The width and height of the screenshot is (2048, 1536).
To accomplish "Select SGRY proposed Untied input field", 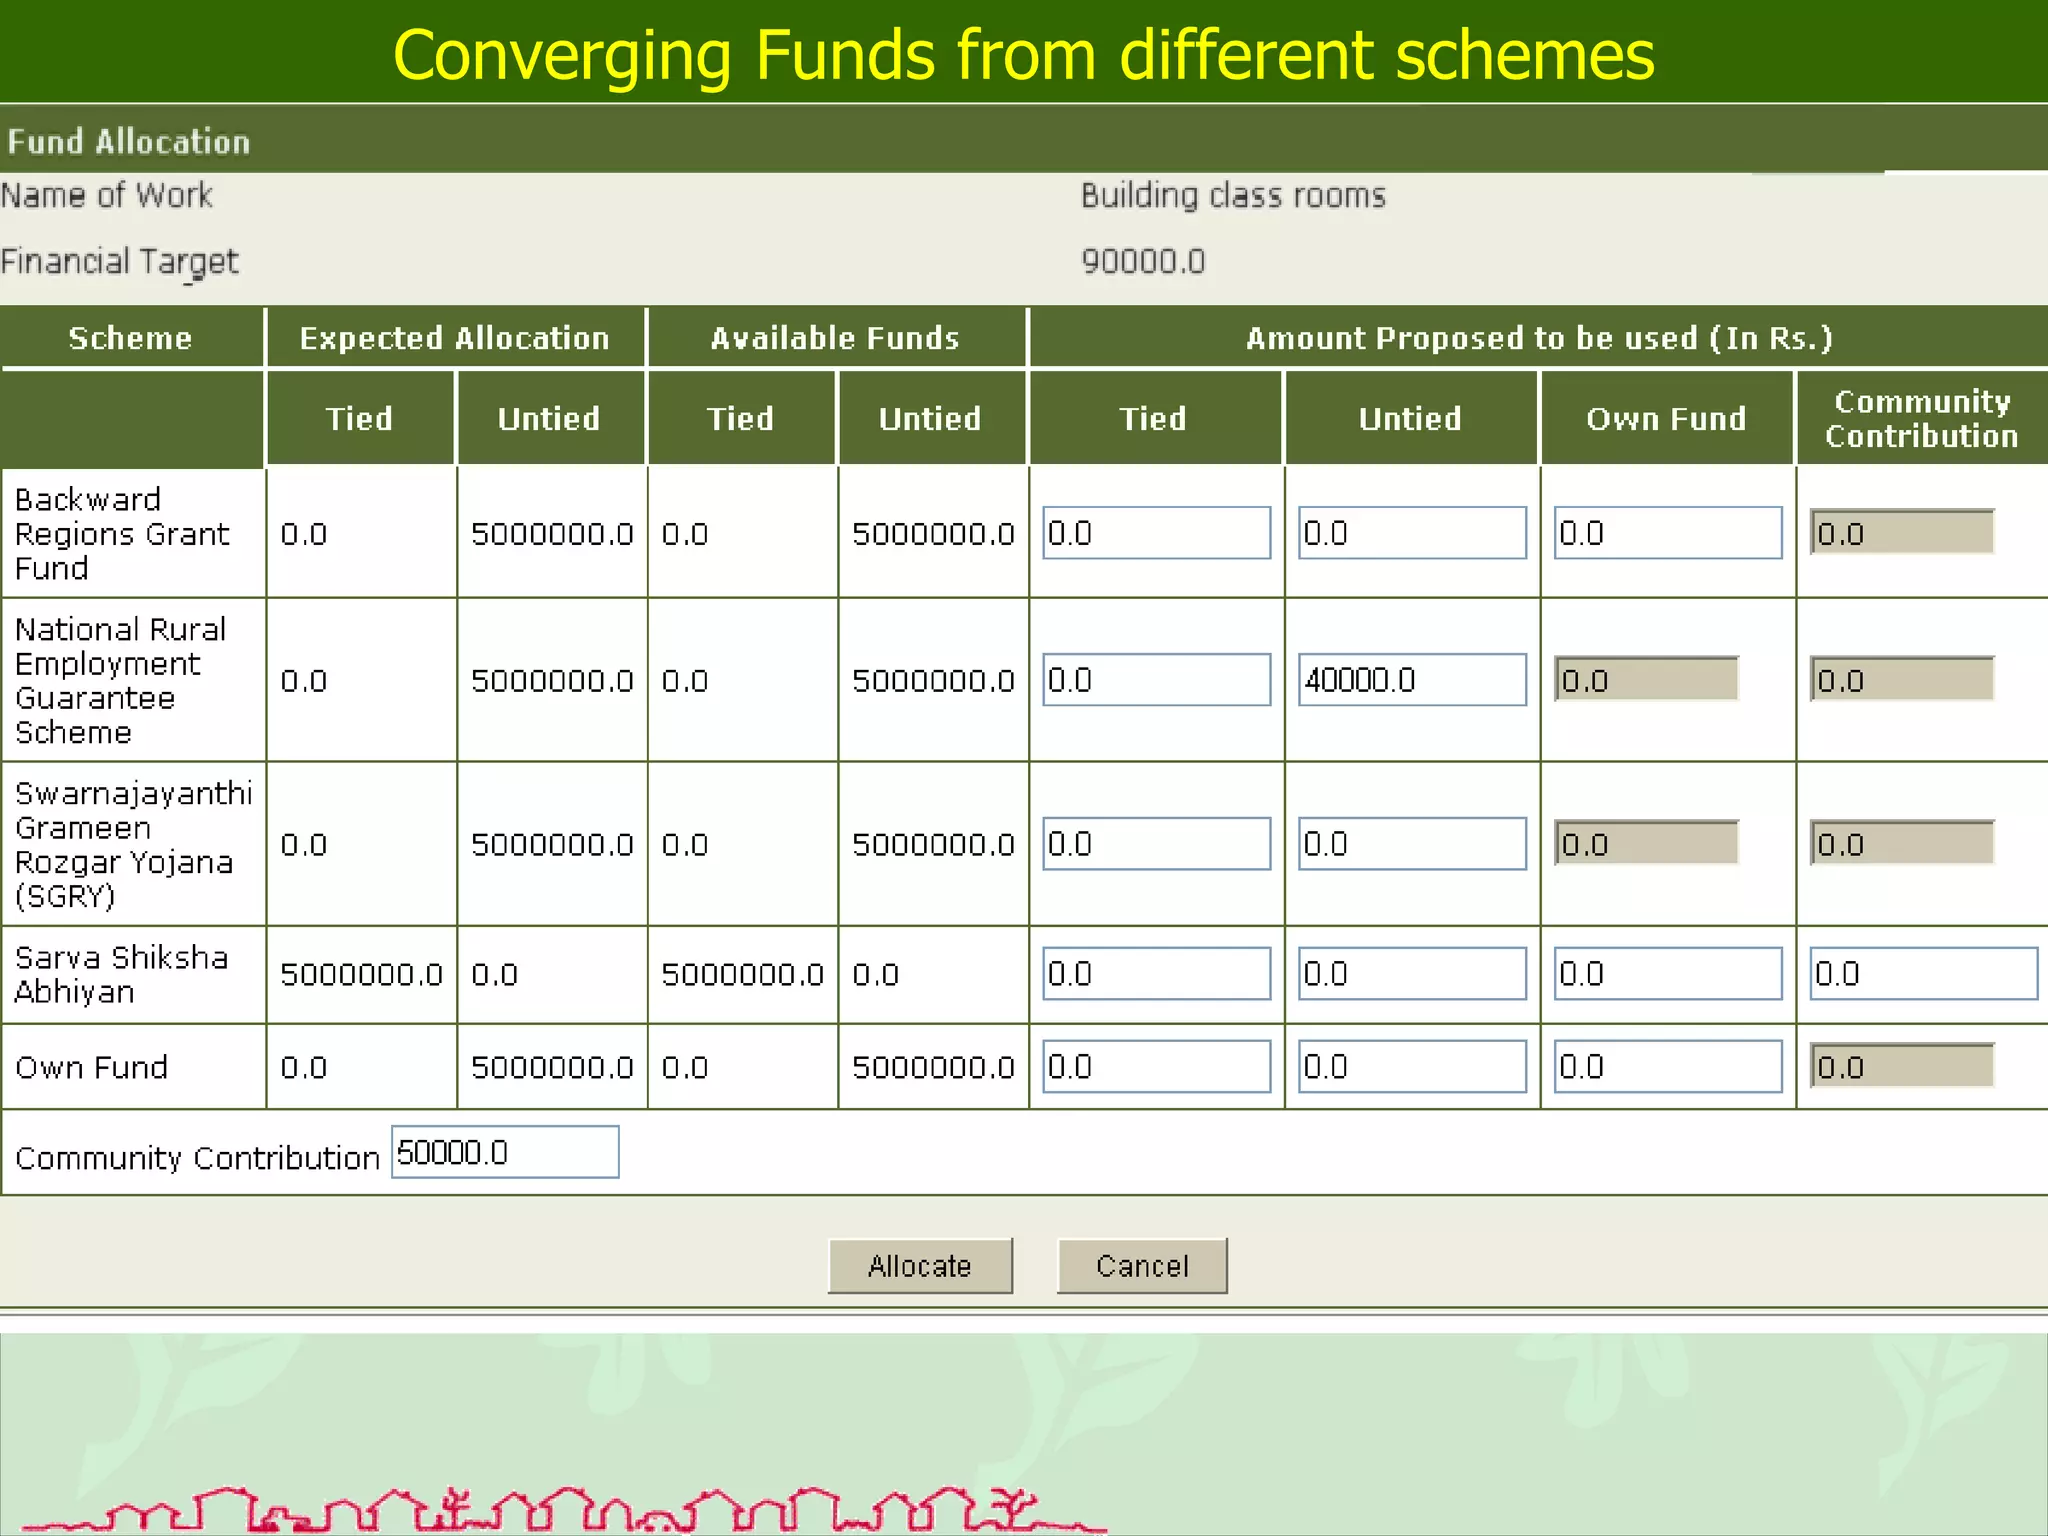I will [1412, 844].
